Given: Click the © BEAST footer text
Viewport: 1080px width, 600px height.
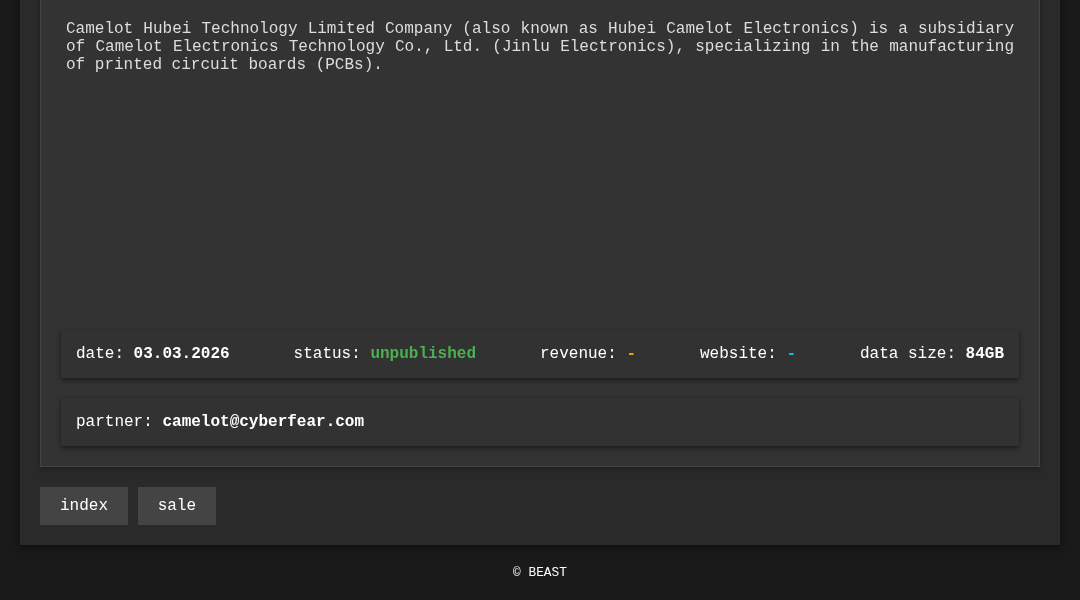Looking at the screenshot, I should [540, 572].
